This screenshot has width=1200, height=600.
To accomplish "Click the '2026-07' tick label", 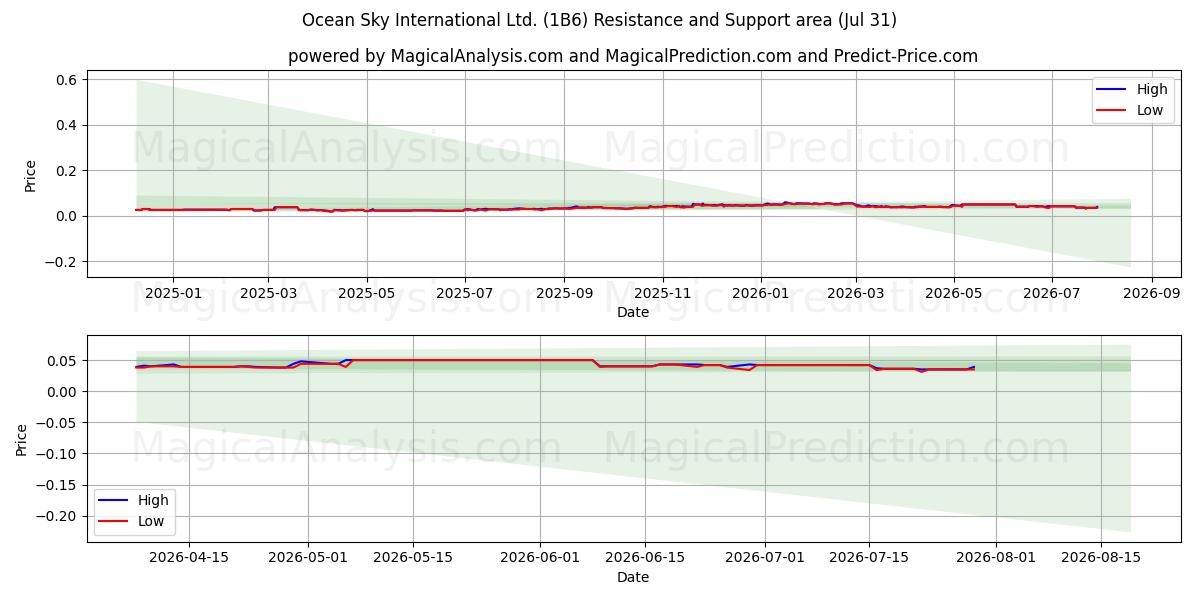I will point(1052,293).
